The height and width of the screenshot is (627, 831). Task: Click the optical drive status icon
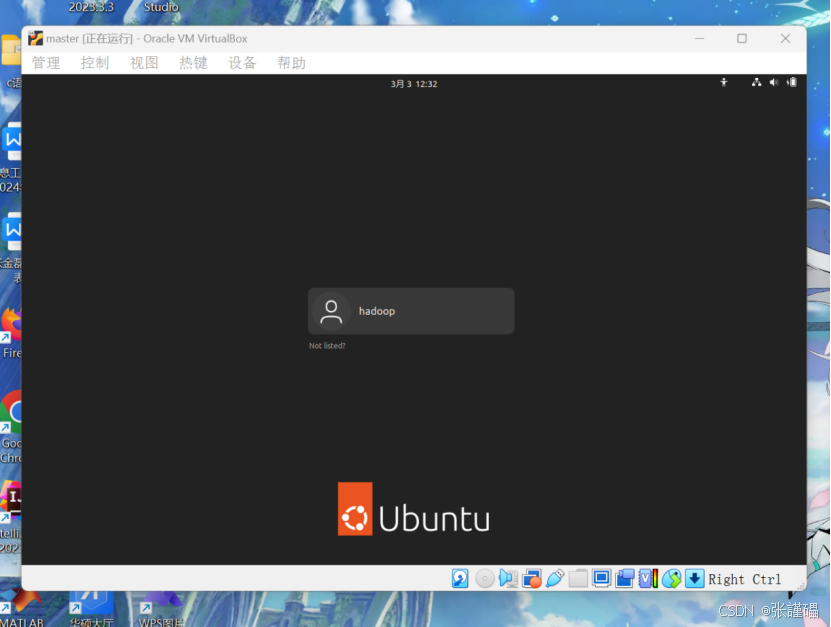484,578
